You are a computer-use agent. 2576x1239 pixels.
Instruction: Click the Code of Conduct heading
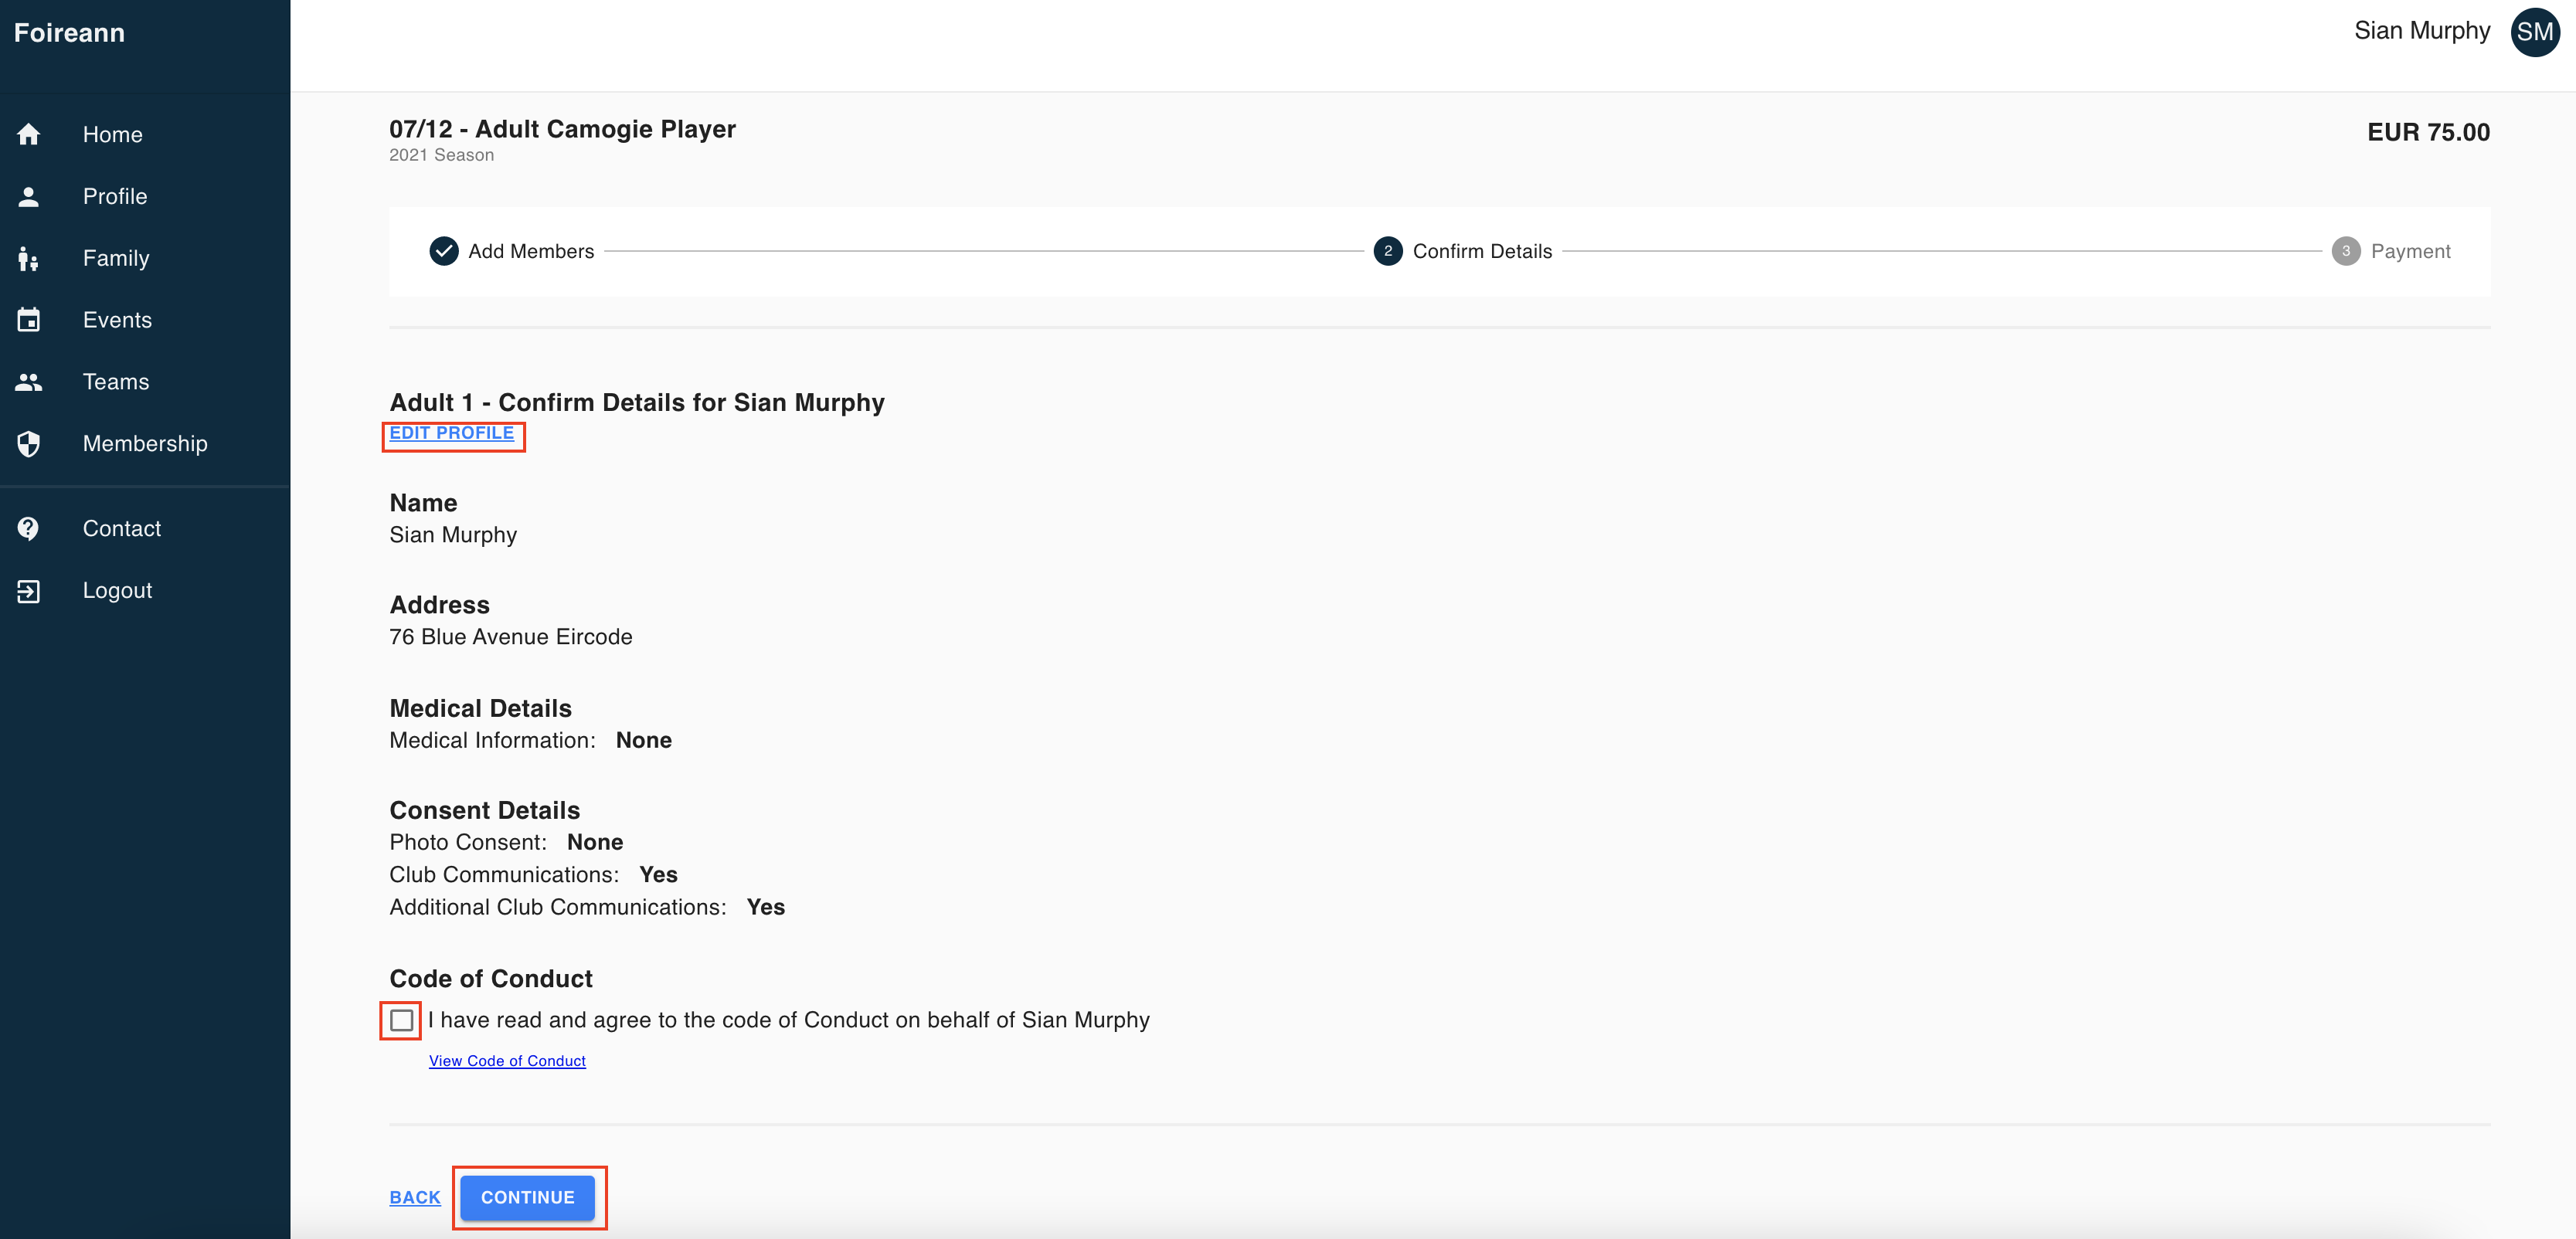490,978
